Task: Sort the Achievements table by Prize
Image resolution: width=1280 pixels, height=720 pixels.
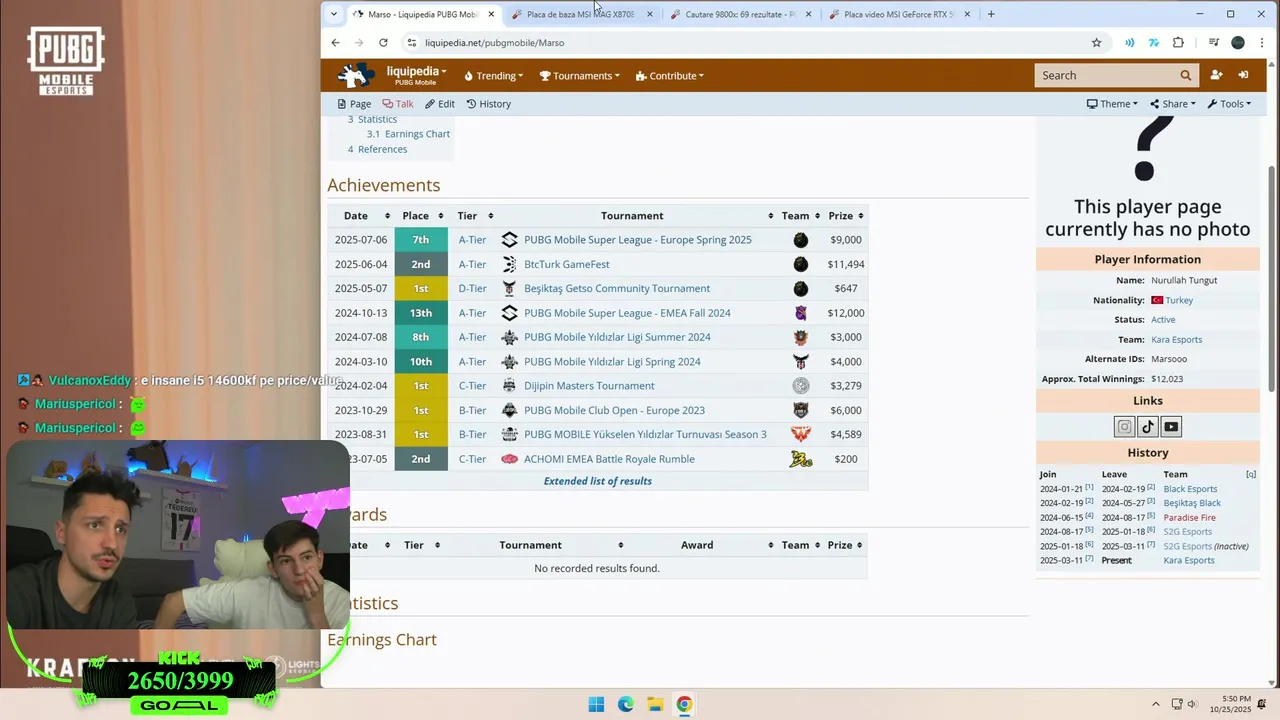Action: point(861,216)
